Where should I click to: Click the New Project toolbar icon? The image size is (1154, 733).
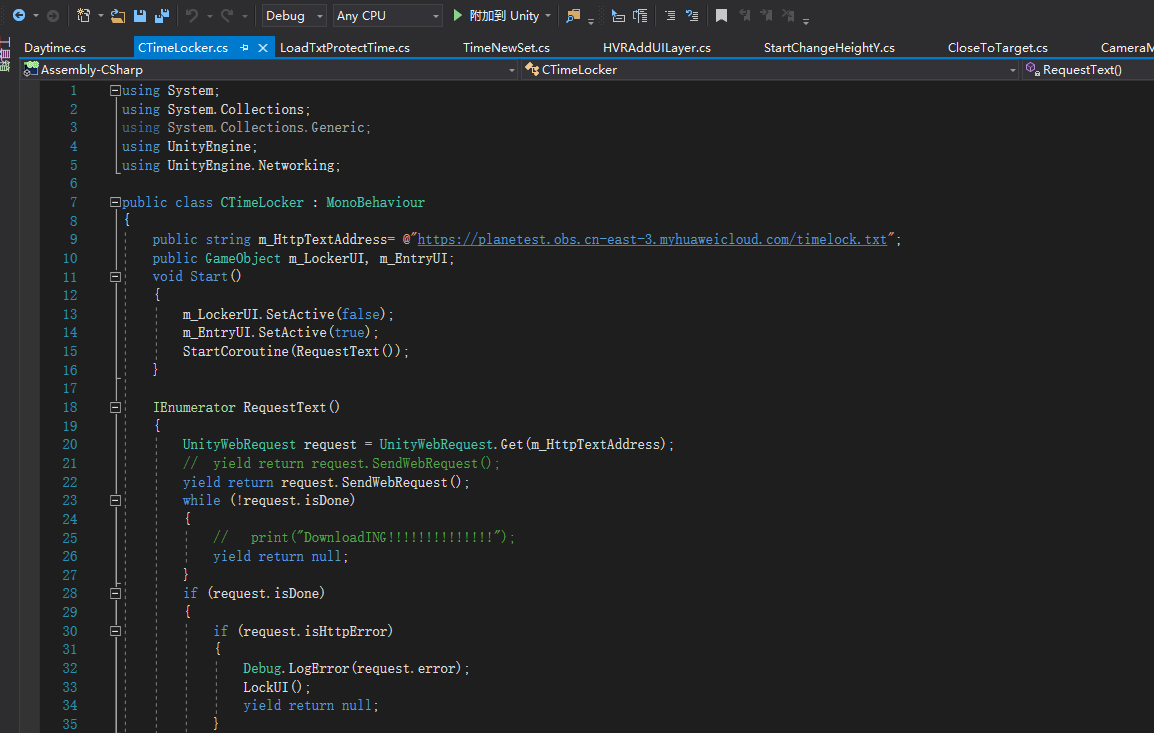[84, 16]
